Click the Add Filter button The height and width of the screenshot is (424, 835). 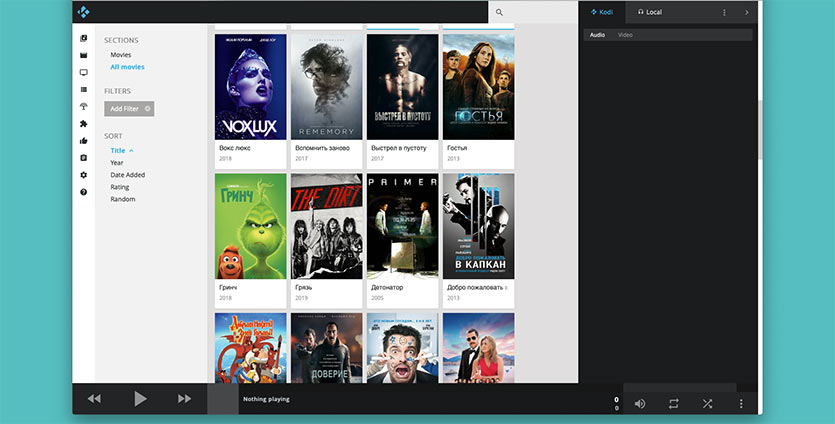pyautogui.click(x=129, y=109)
